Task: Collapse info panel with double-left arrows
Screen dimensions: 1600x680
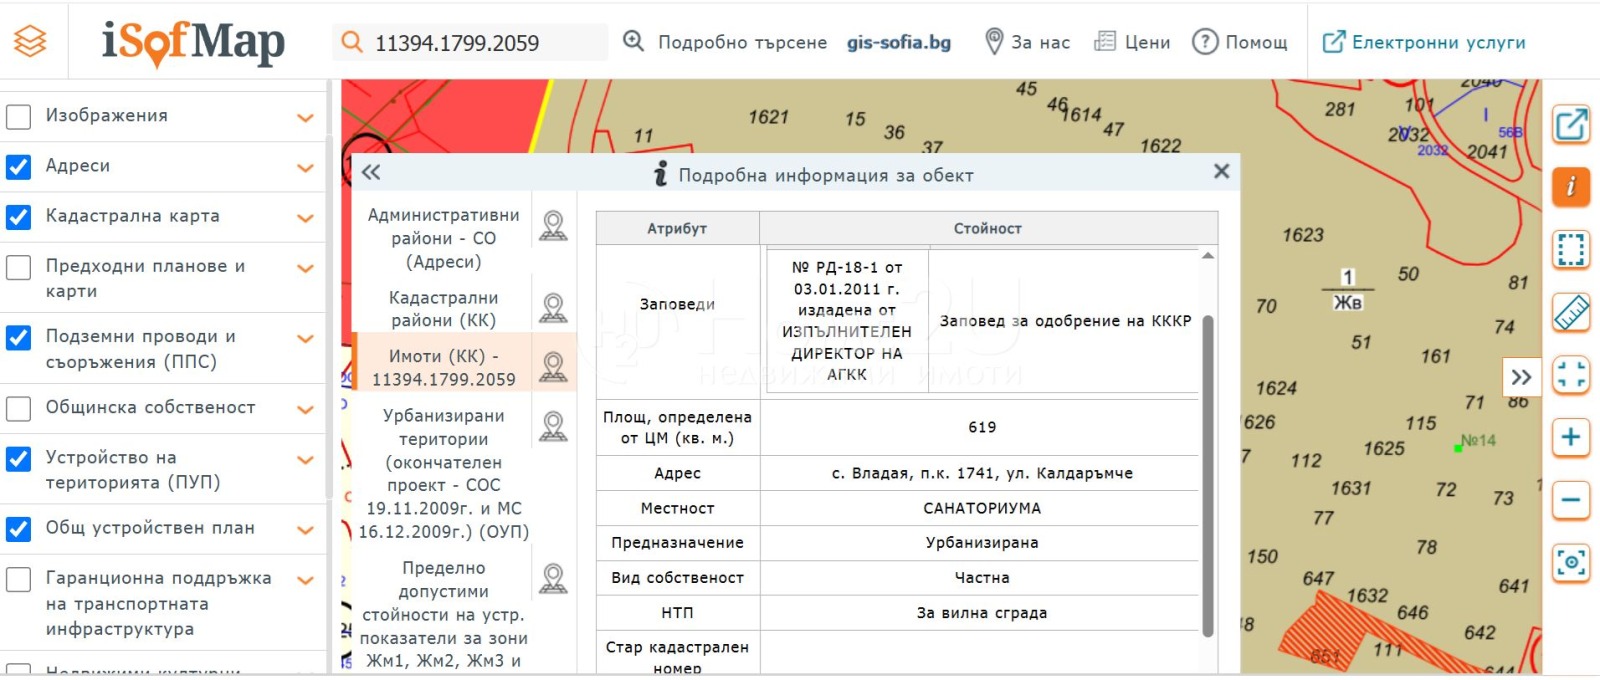Action: (371, 172)
